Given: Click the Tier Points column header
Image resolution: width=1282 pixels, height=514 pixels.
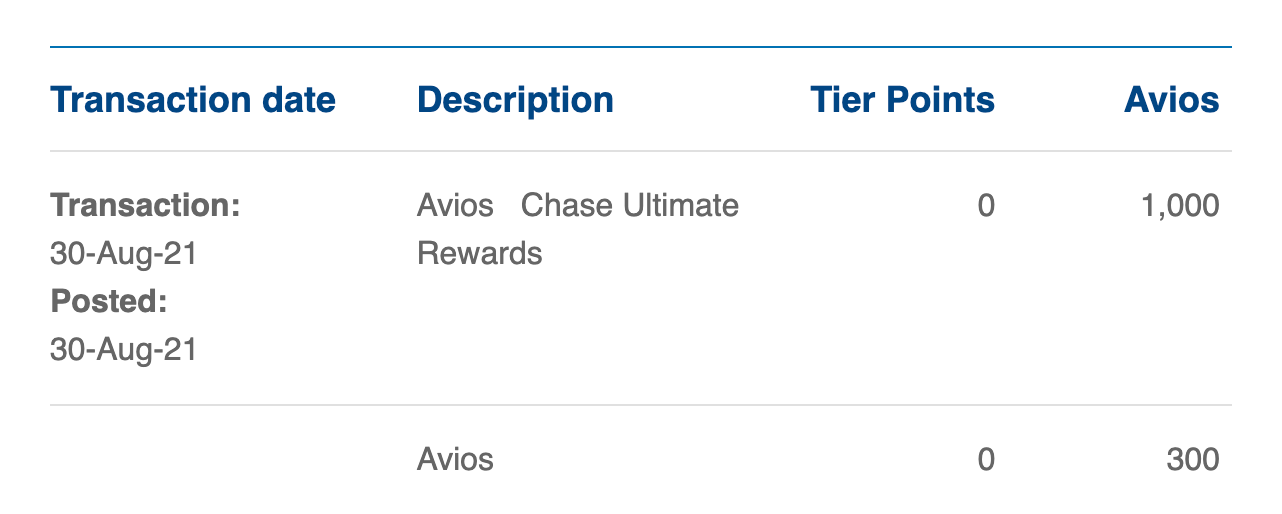Looking at the screenshot, I should tap(902, 100).
